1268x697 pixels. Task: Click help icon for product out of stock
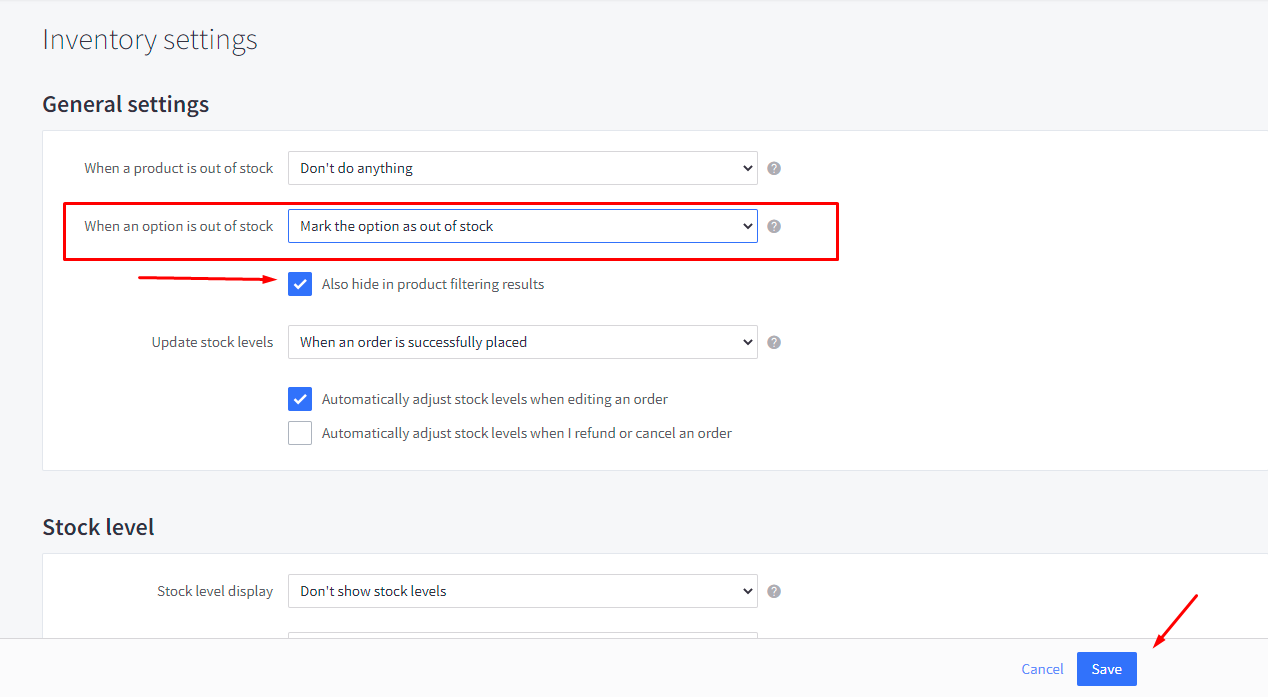pos(774,168)
